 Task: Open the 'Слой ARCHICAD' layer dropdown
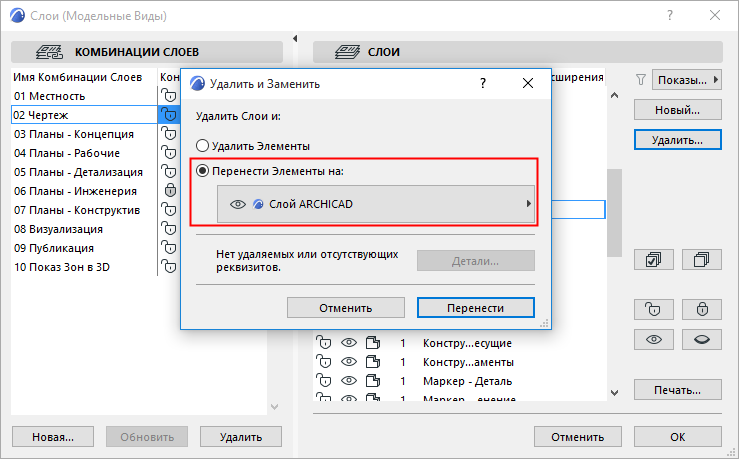tap(376, 204)
